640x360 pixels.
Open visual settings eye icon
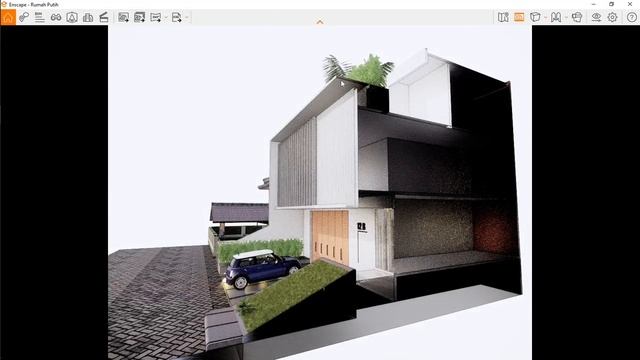596,17
